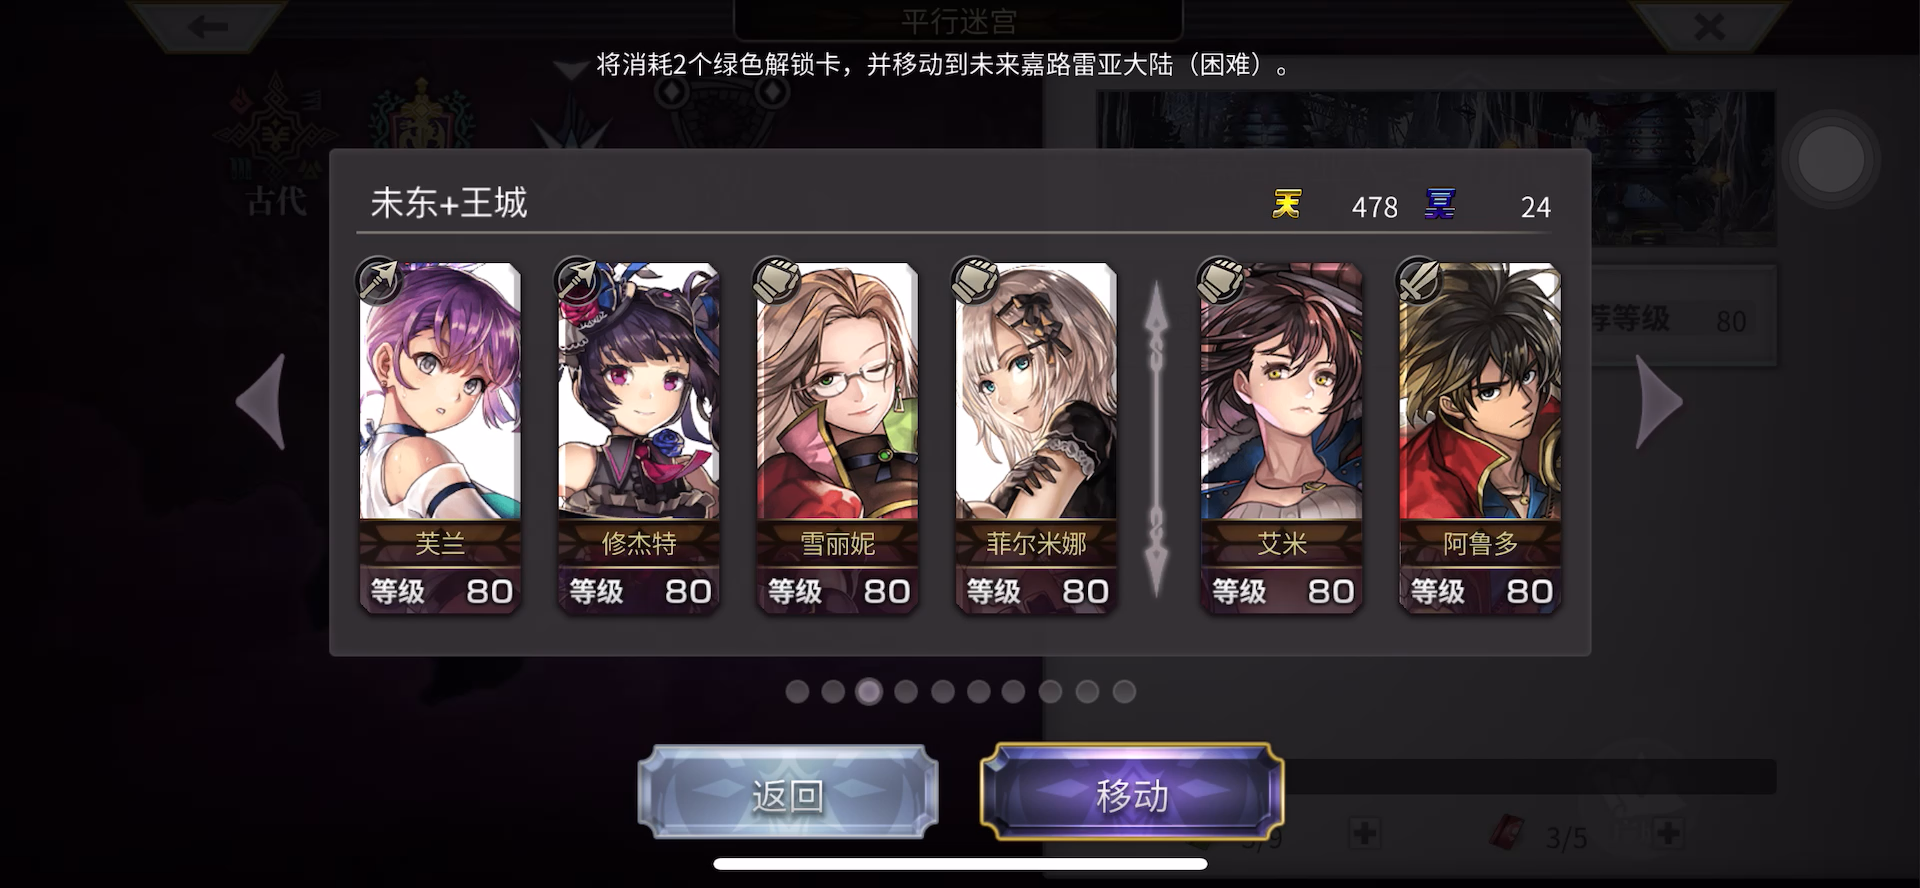Select the first party page dot

pos(797,691)
